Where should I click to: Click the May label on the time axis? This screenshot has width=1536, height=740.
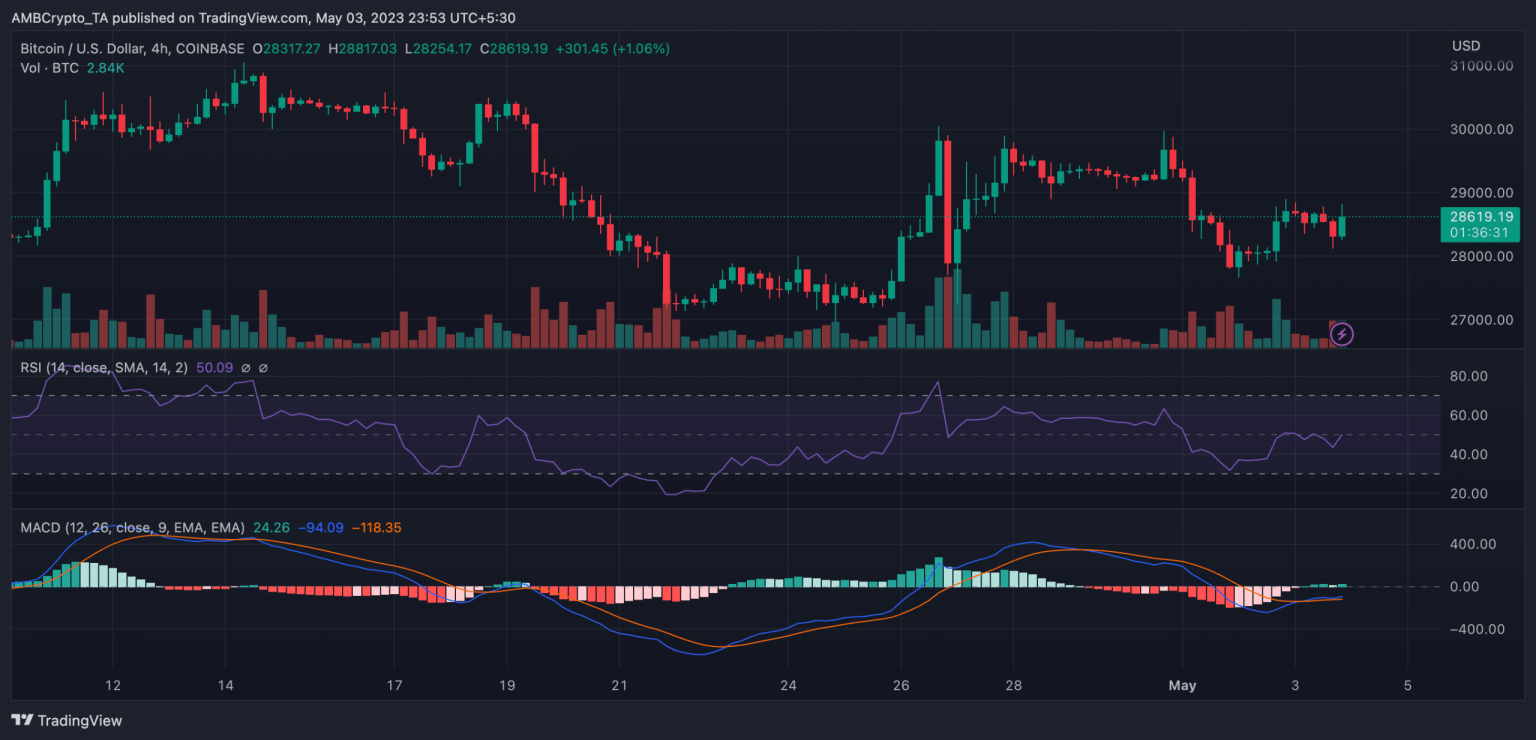[x=1183, y=686]
